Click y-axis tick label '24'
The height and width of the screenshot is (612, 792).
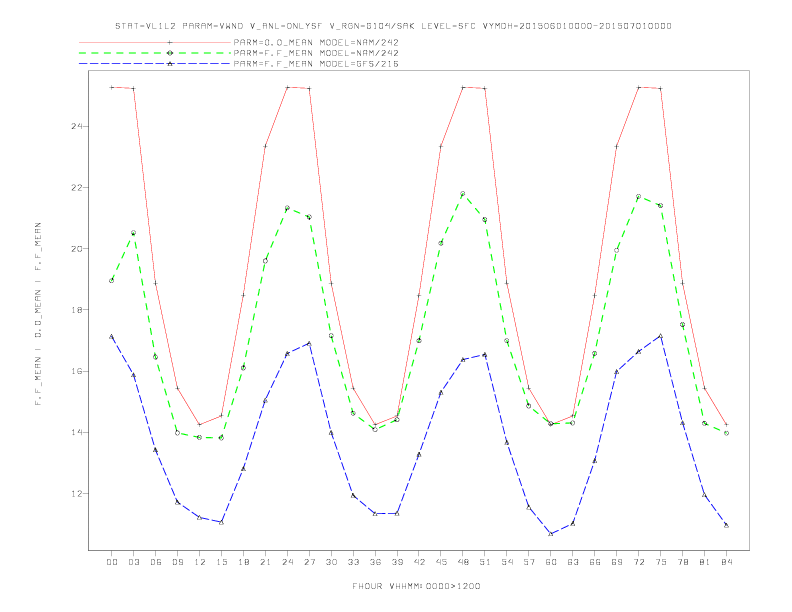click(x=77, y=126)
